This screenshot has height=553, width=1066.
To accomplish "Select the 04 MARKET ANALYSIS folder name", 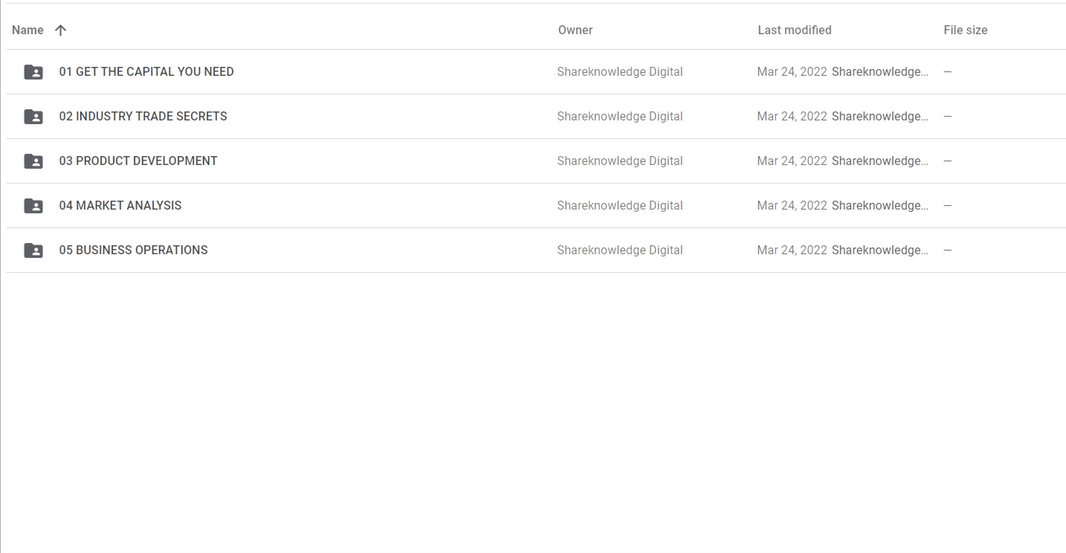I will (120, 205).
